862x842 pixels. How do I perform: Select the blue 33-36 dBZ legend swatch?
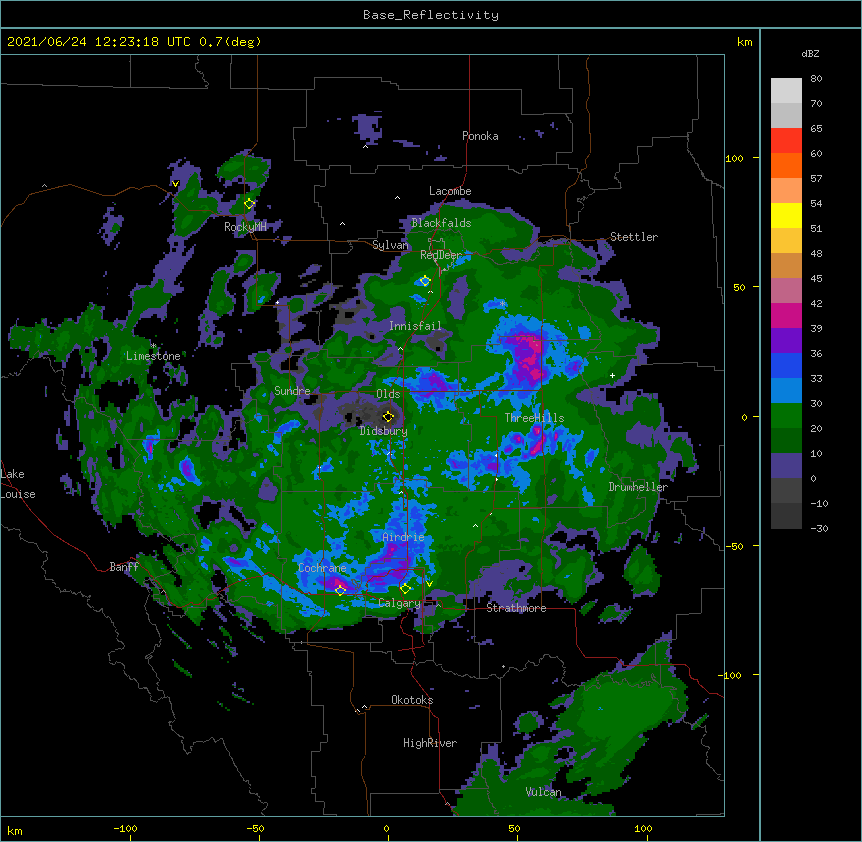(786, 365)
